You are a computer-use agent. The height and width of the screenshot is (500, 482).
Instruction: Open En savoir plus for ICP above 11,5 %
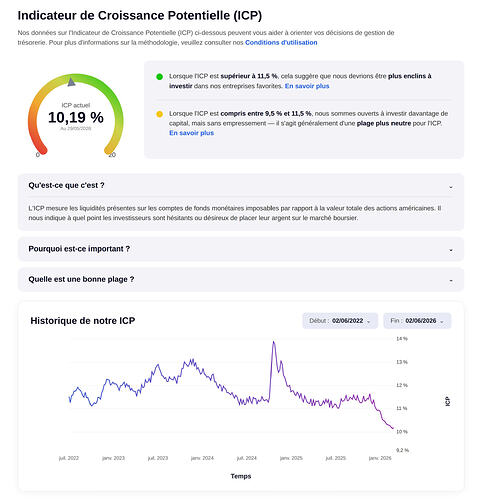click(x=307, y=86)
